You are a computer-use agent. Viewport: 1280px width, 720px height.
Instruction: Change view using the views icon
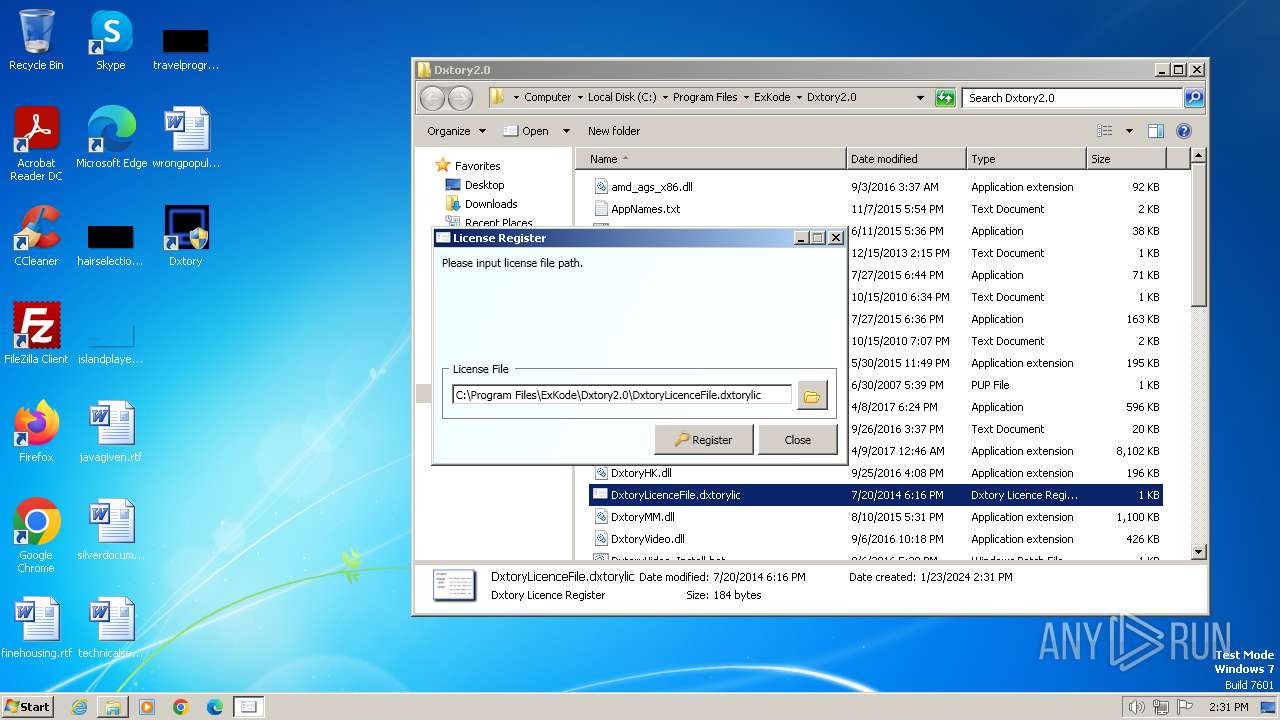click(1105, 131)
